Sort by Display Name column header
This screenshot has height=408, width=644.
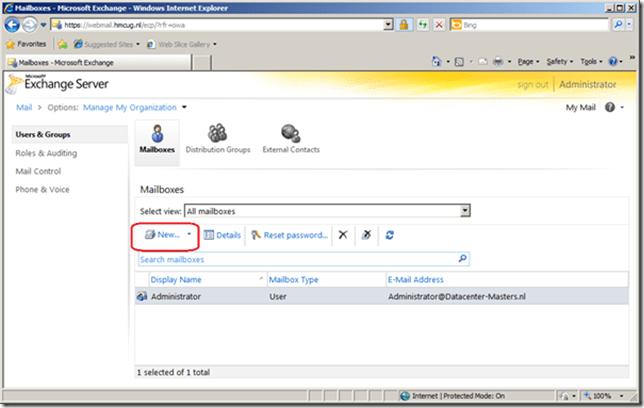(176, 280)
